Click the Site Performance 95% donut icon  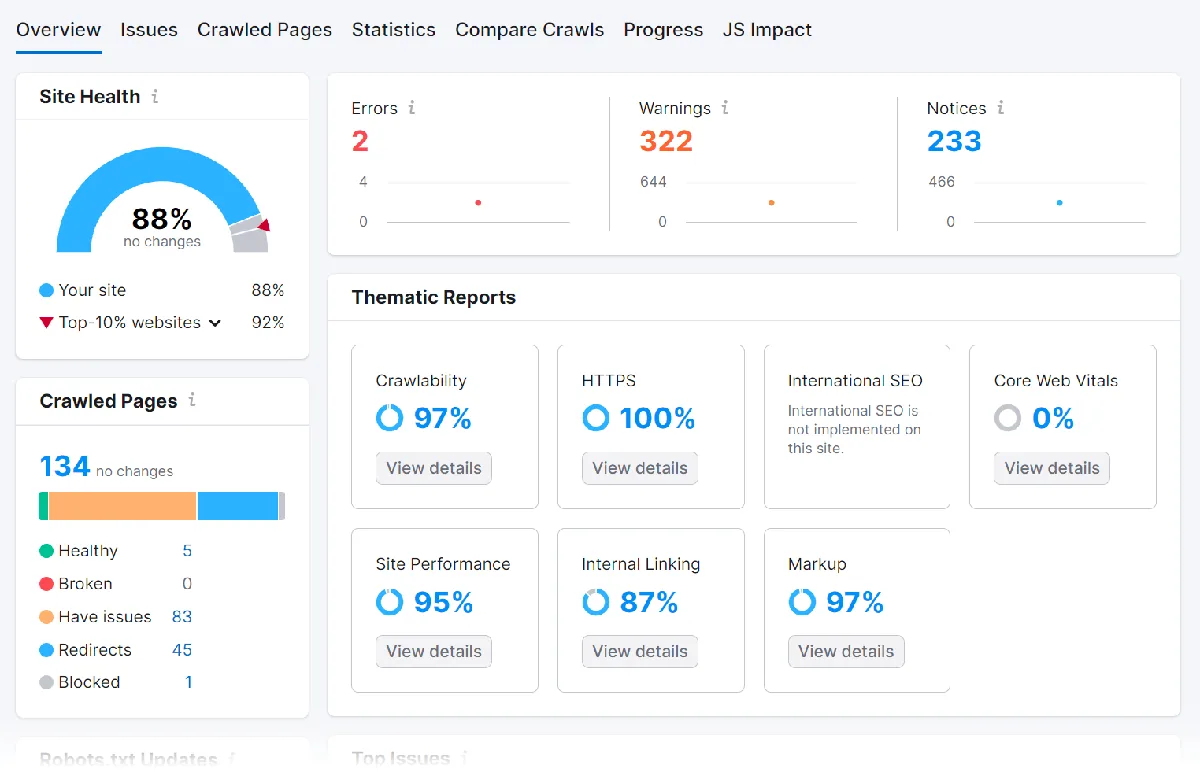(x=390, y=602)
